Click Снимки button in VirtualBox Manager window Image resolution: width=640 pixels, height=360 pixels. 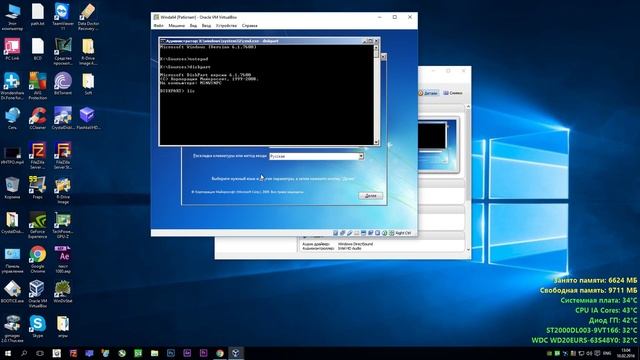coord(453,93)
